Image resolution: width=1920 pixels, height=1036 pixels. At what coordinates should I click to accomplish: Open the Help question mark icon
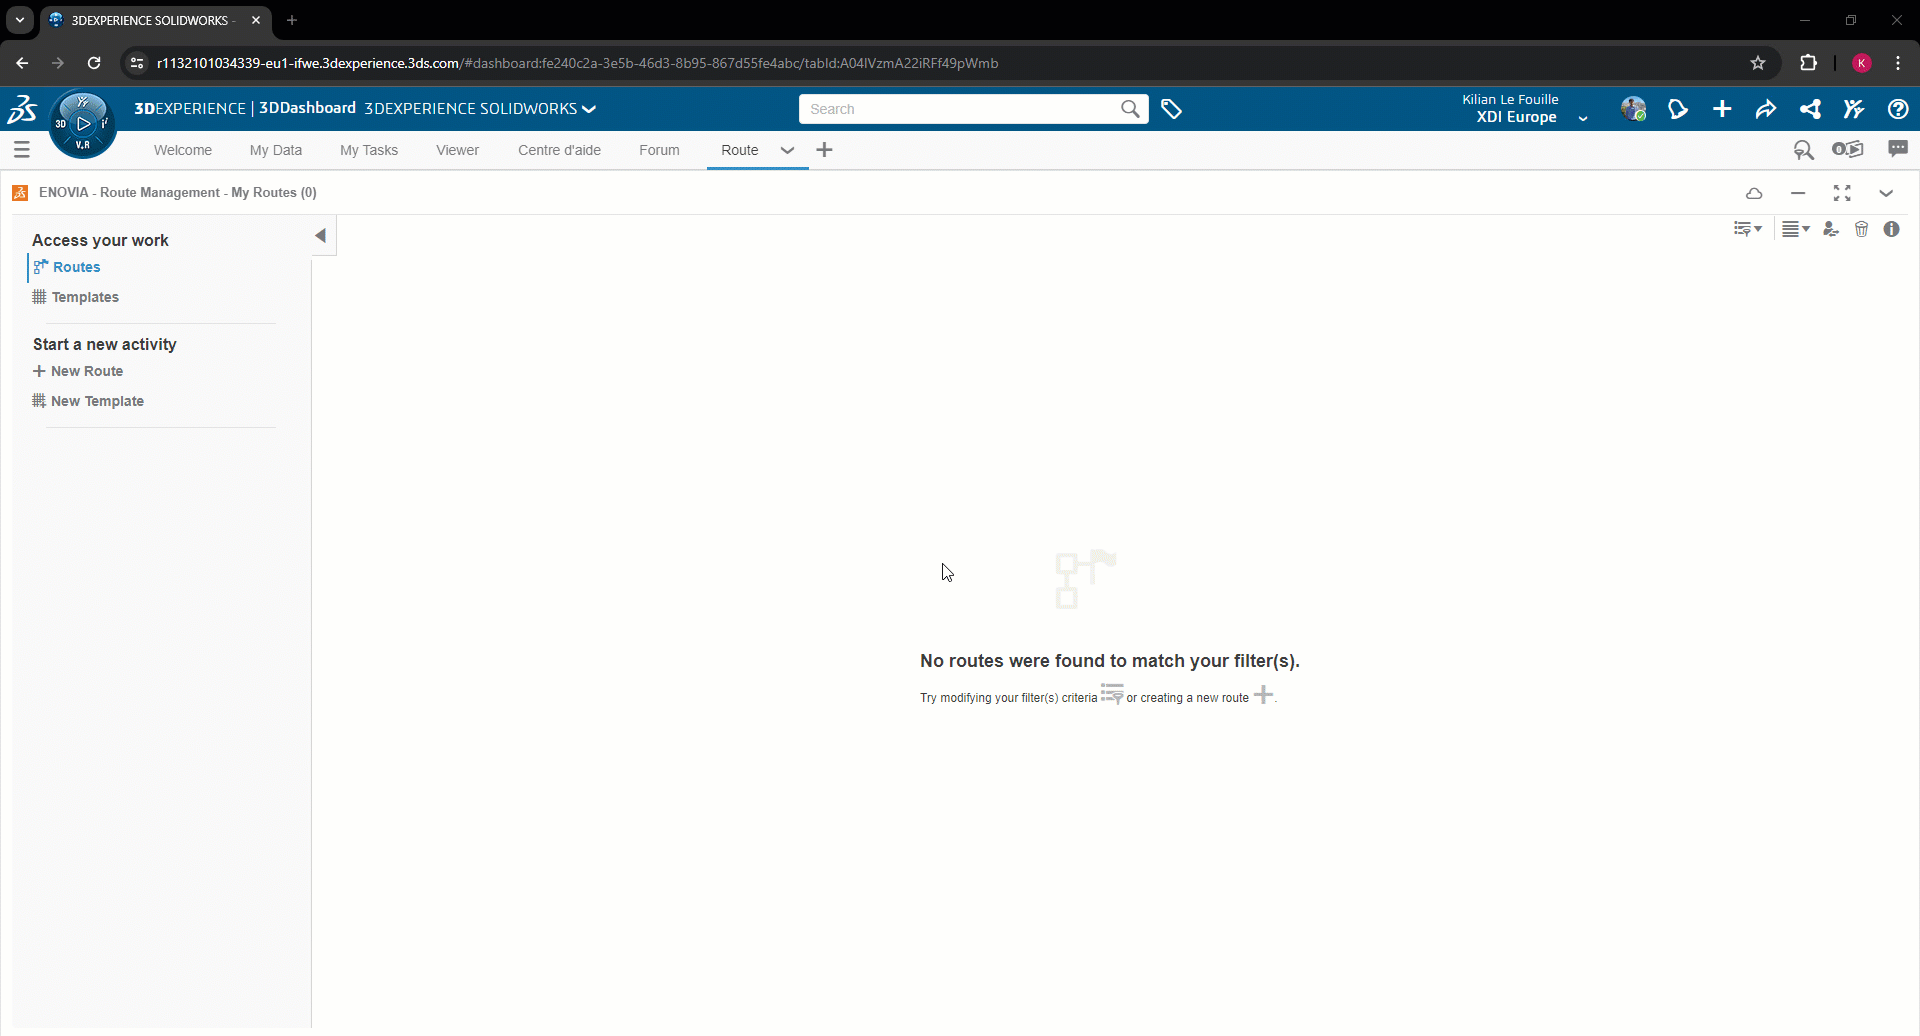coord(1897,109)
